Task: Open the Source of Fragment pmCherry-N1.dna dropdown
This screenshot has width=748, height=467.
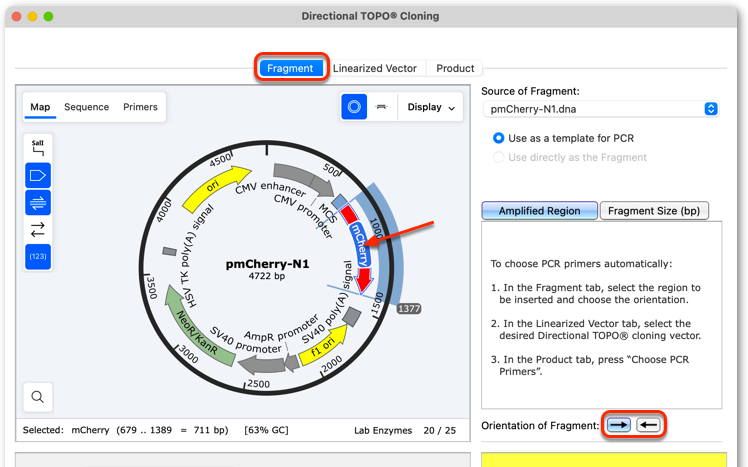Action: (601, 109)
